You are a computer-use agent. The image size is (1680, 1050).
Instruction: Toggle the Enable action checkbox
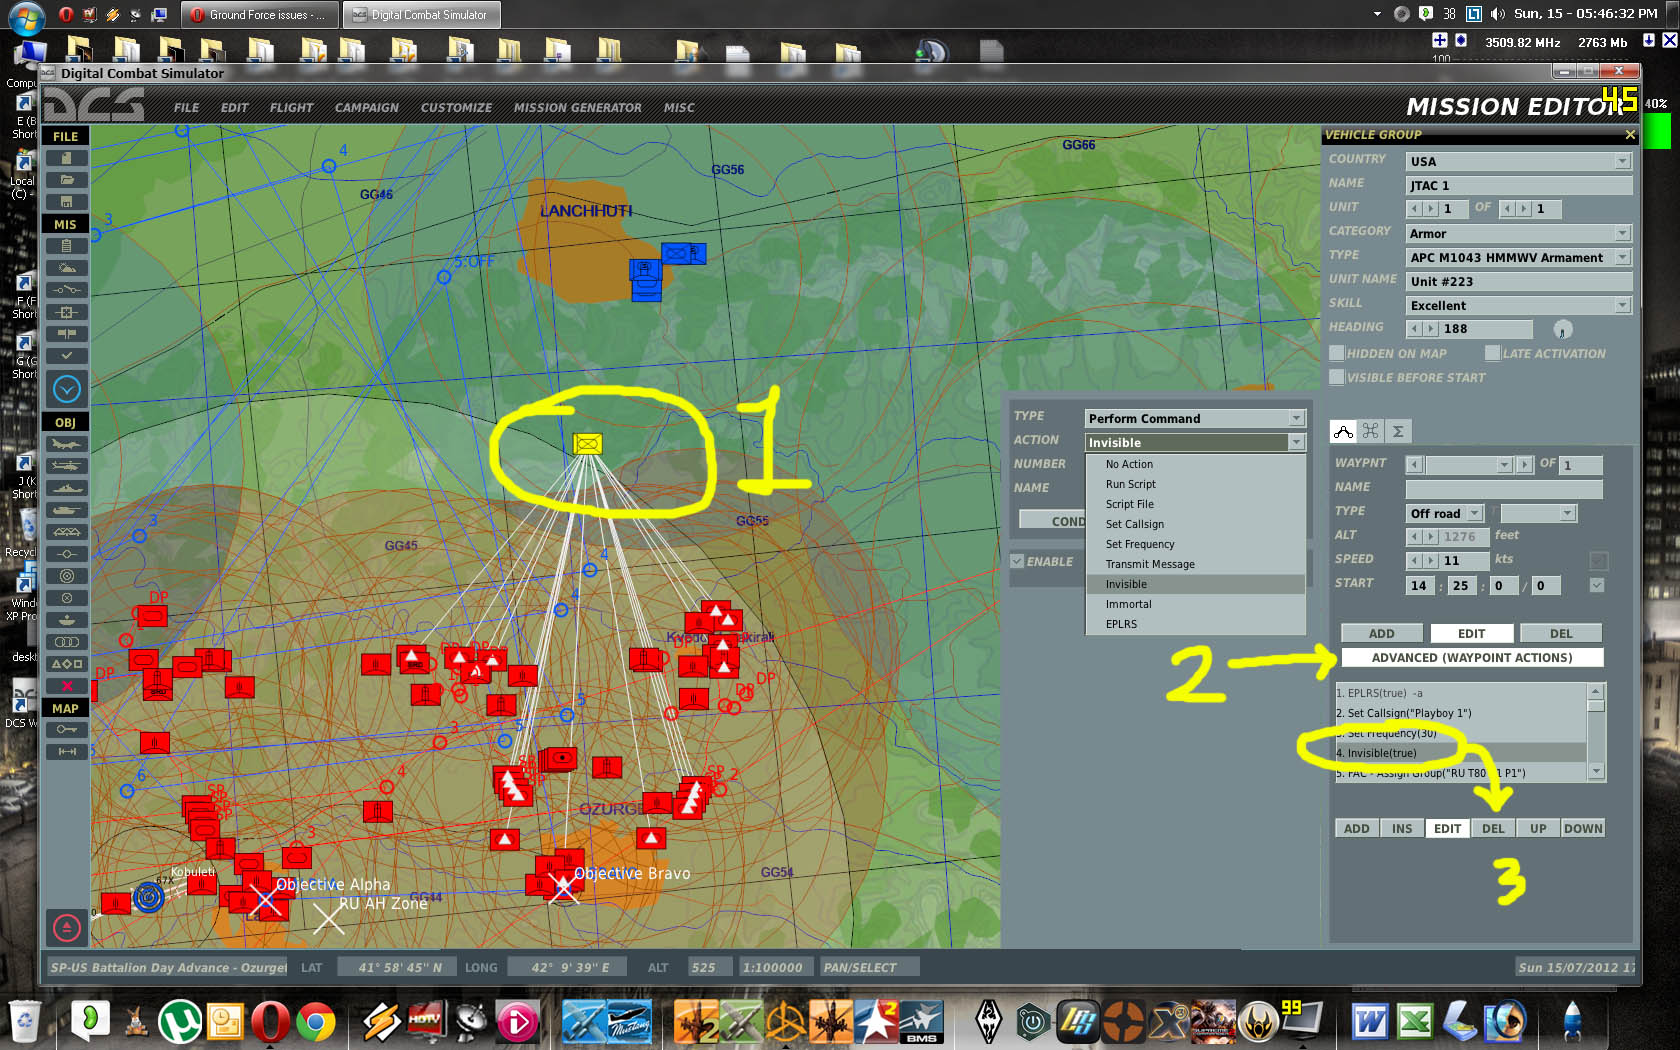[1017, 561]
